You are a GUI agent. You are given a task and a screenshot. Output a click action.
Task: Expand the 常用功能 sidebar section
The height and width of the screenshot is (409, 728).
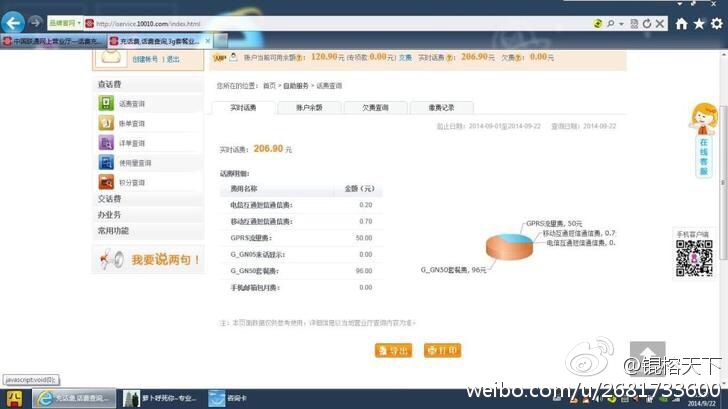tap(113, 231)
